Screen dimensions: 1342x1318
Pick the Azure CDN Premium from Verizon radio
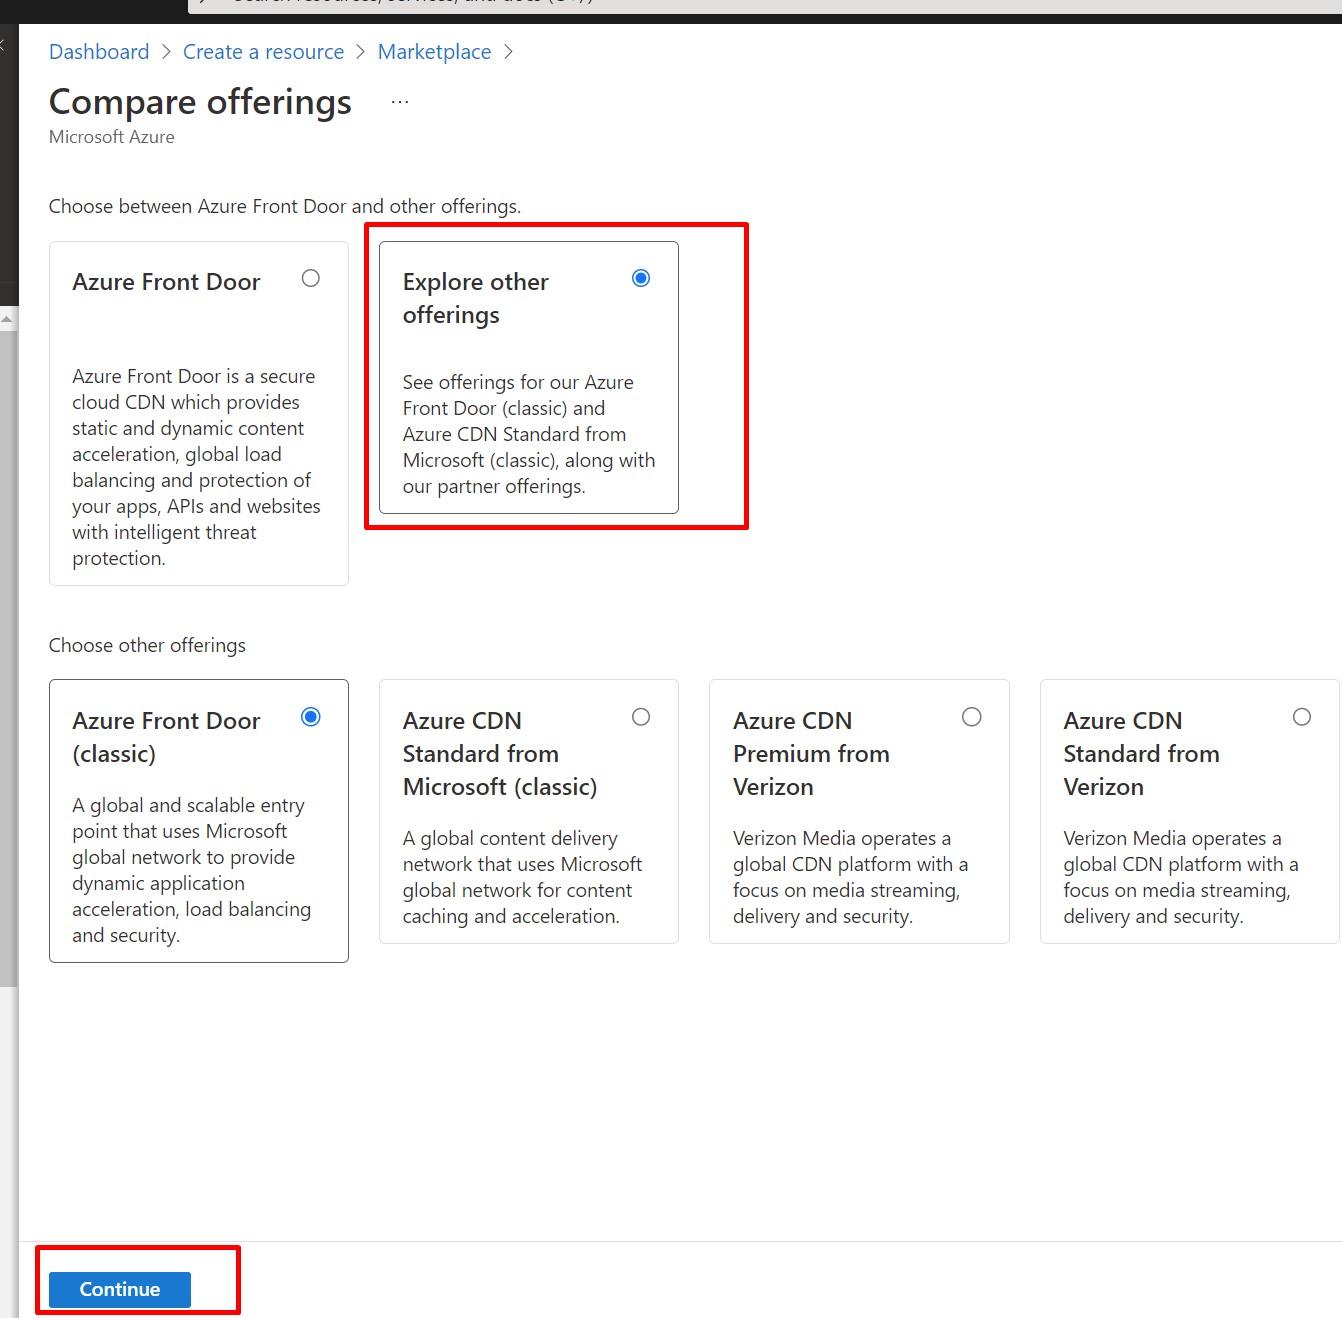click(971, 717)
